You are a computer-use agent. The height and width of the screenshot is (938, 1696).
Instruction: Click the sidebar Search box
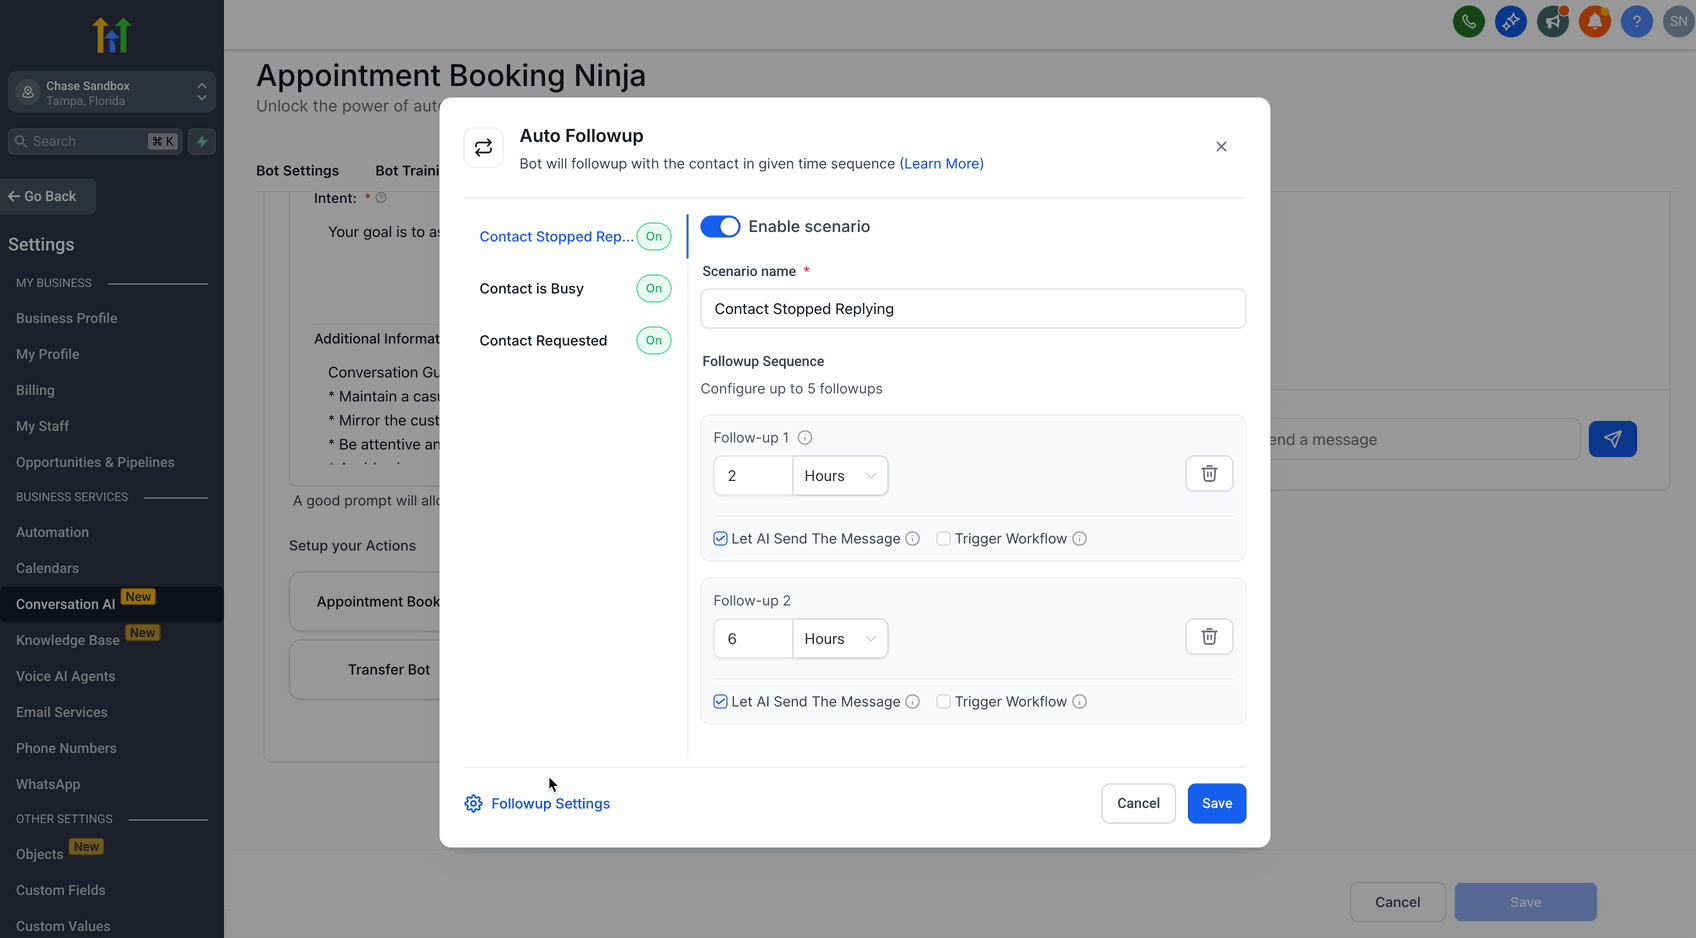[95, 141]
